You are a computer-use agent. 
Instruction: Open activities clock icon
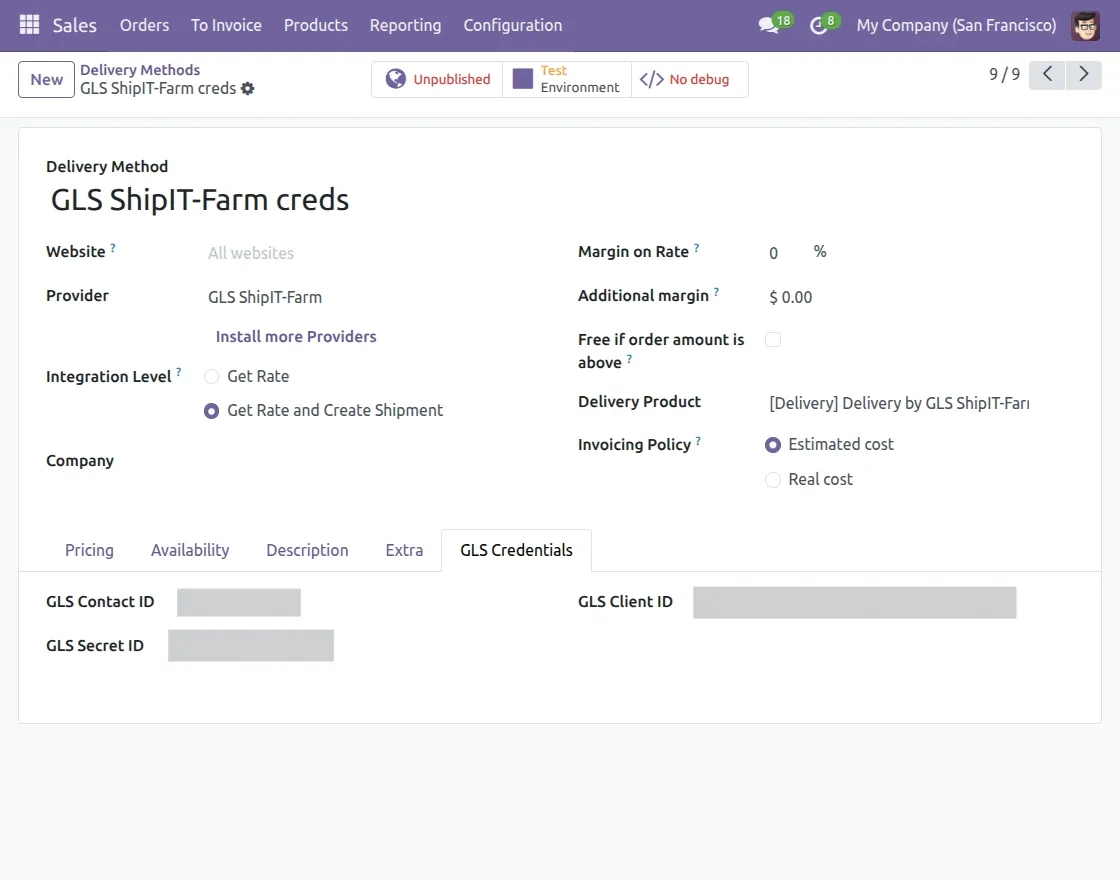[x=819, y=26]
